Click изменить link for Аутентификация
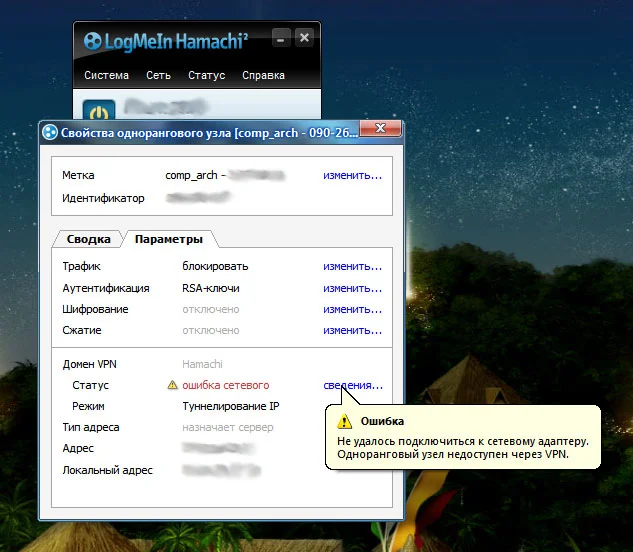This screenshot has width=633, height=552. (x=352, y=288)
